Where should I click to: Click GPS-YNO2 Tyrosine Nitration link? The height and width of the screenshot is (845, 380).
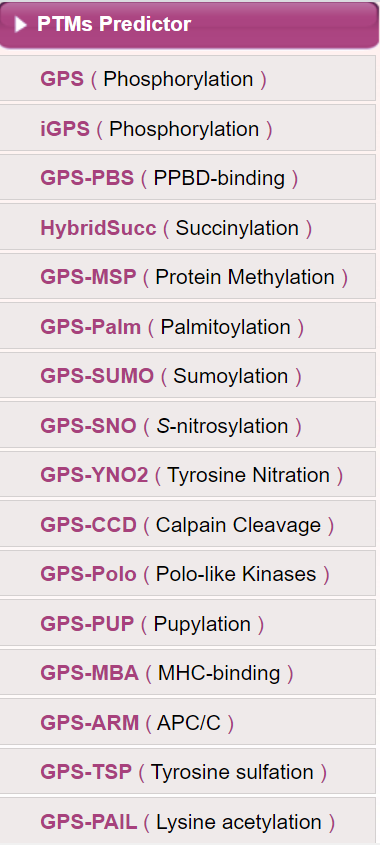(x=187, y=474)
